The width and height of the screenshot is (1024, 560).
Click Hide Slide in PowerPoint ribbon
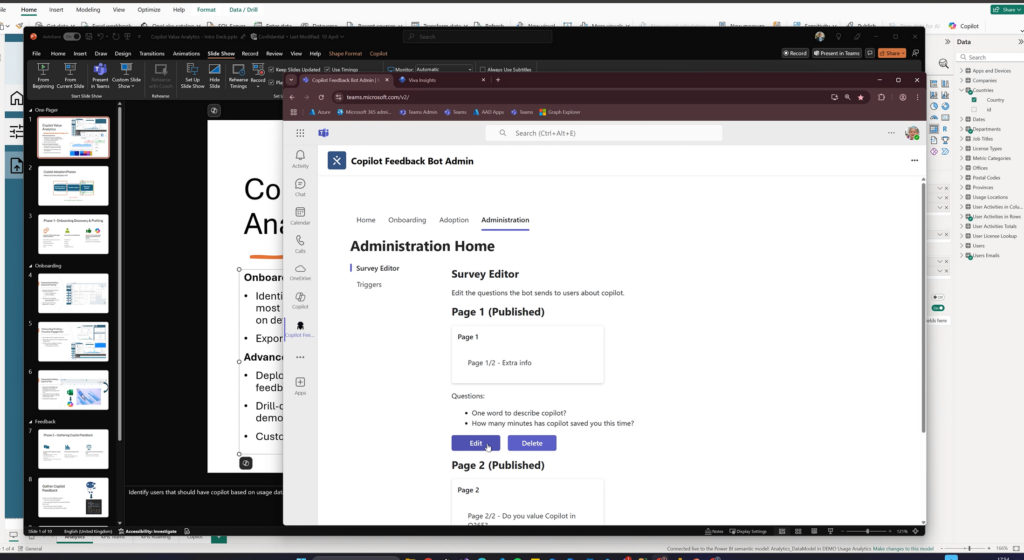click(214, 76)
